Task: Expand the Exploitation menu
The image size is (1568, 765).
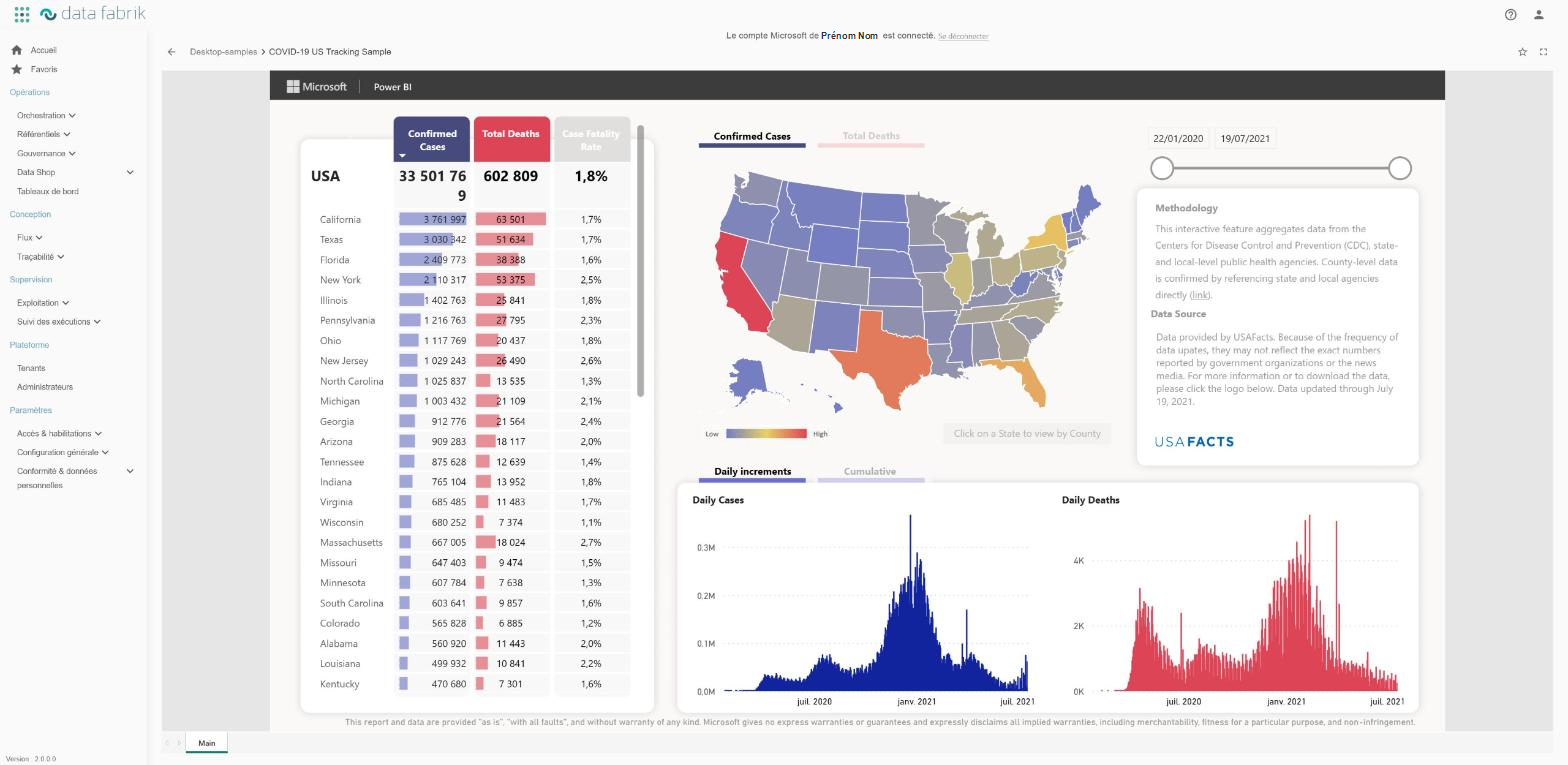Action: coord(43,302)
